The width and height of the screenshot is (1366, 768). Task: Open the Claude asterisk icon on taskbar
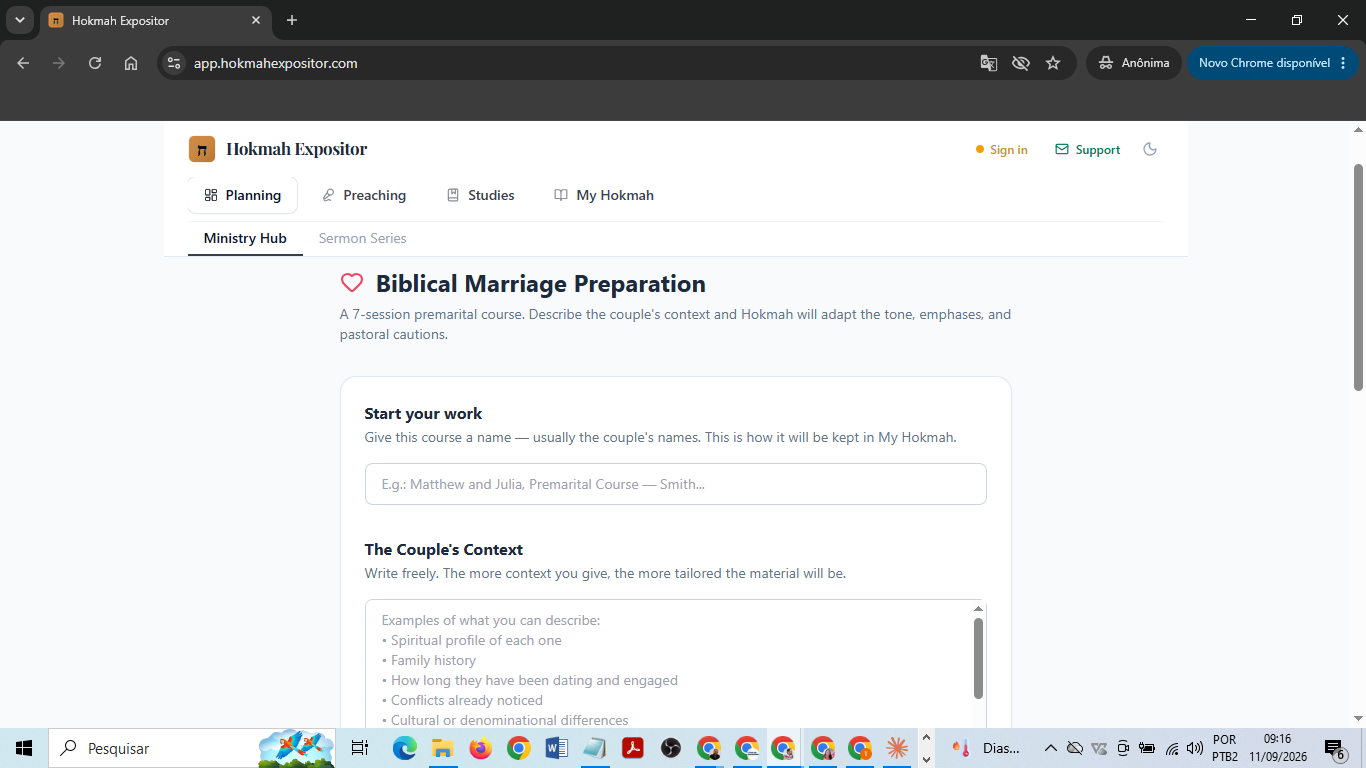(x=897, y=748)
